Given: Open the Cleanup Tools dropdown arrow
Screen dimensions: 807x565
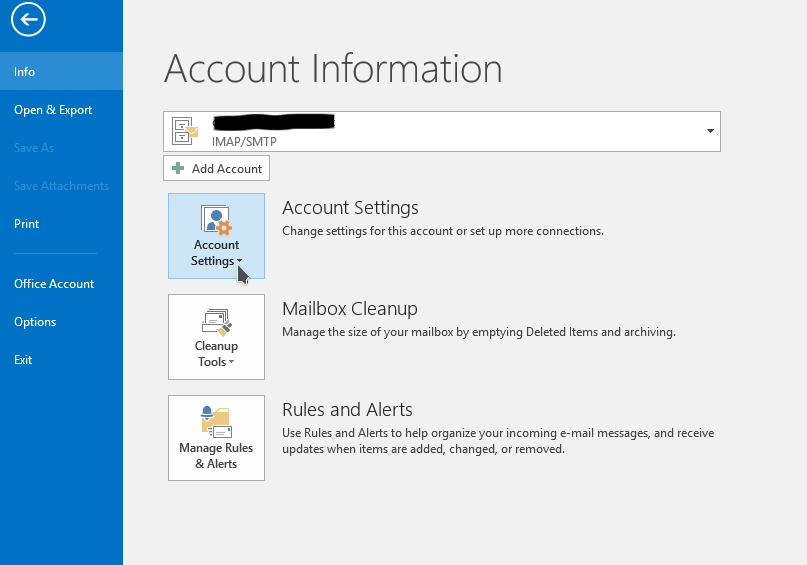Looking at the screenshot, I should (232, 363).
